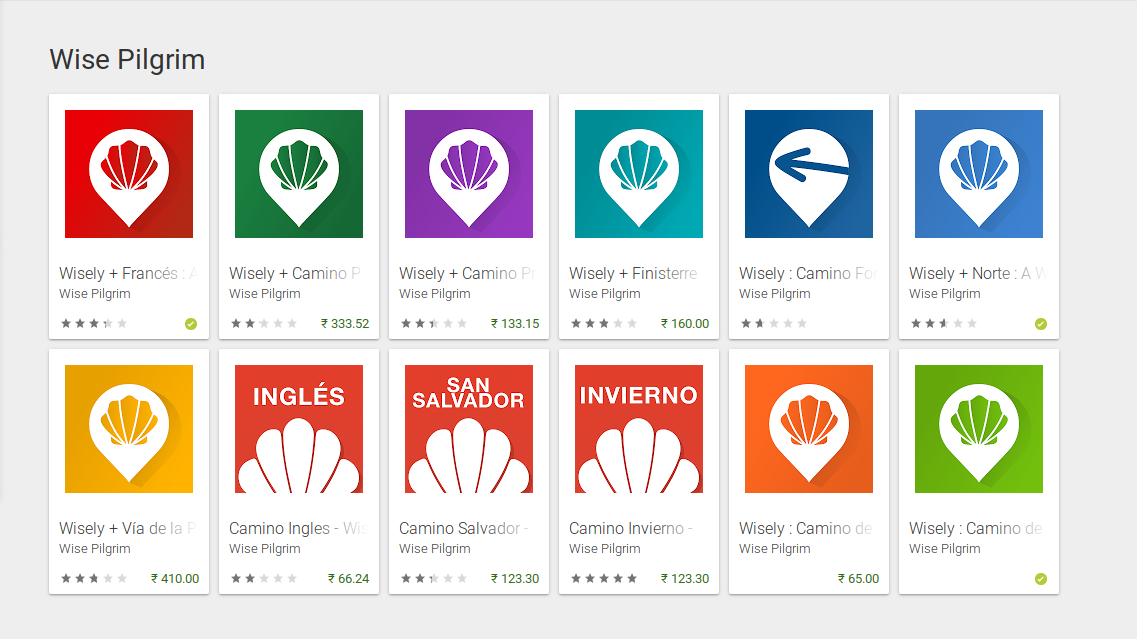
Task: Click star rating on Camino Invierno card
Action: point(604,579)
